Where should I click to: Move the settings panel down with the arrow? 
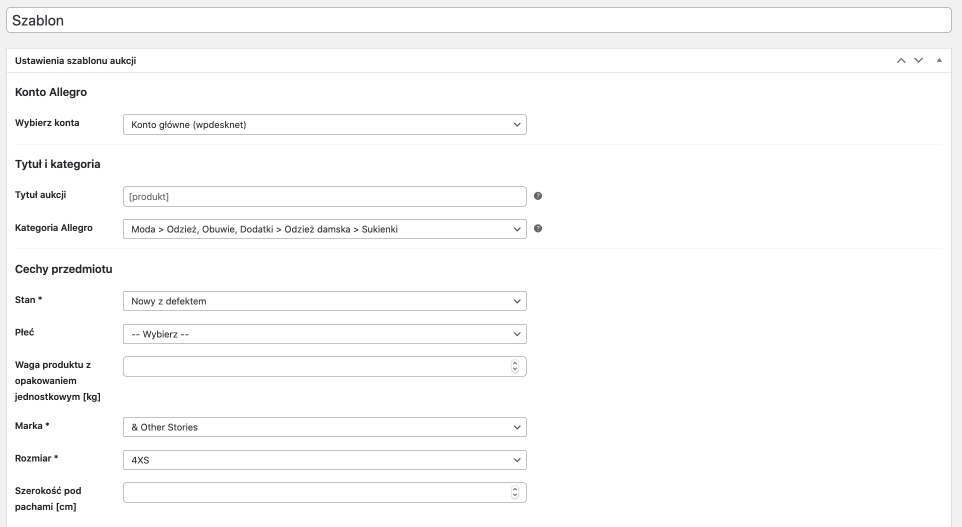tap(918, 60)
